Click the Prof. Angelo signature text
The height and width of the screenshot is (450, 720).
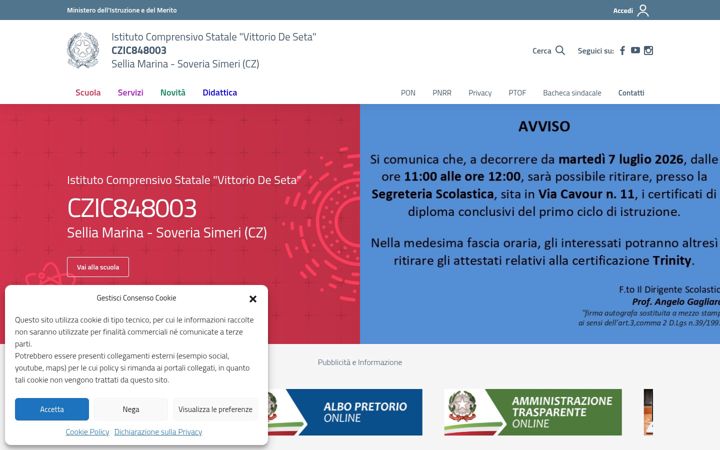676,302
